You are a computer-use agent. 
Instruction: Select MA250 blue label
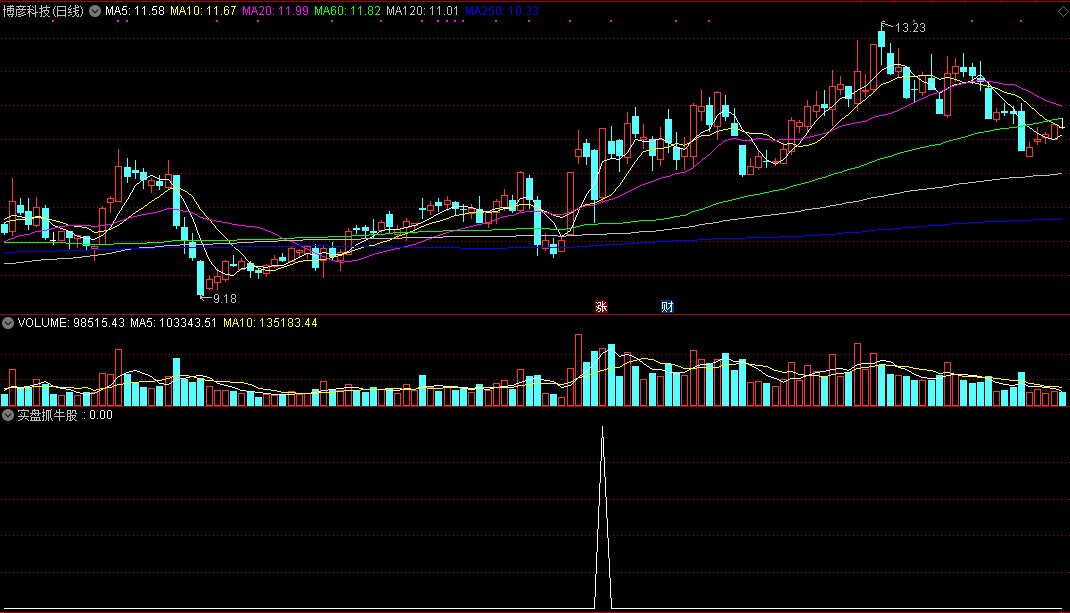click(502, 11)
